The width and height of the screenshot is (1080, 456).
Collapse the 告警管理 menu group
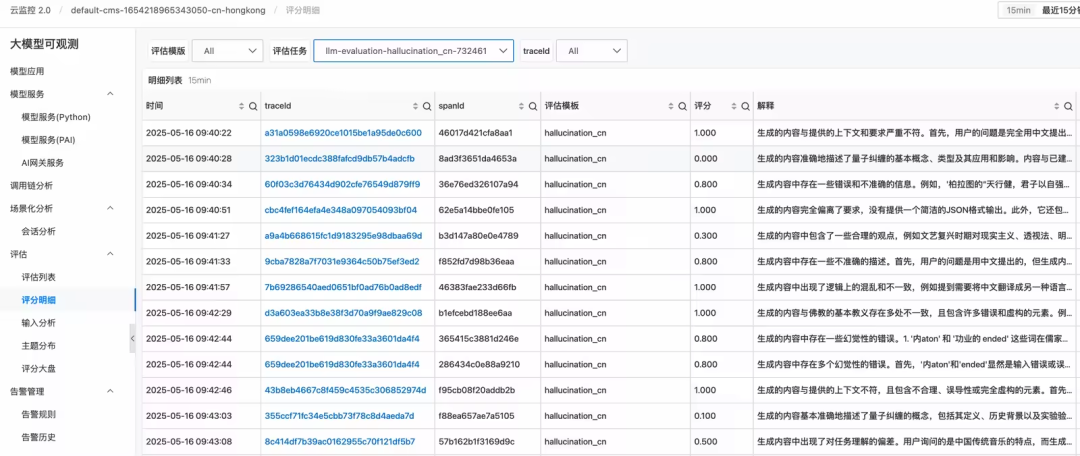tap(110, 391)
